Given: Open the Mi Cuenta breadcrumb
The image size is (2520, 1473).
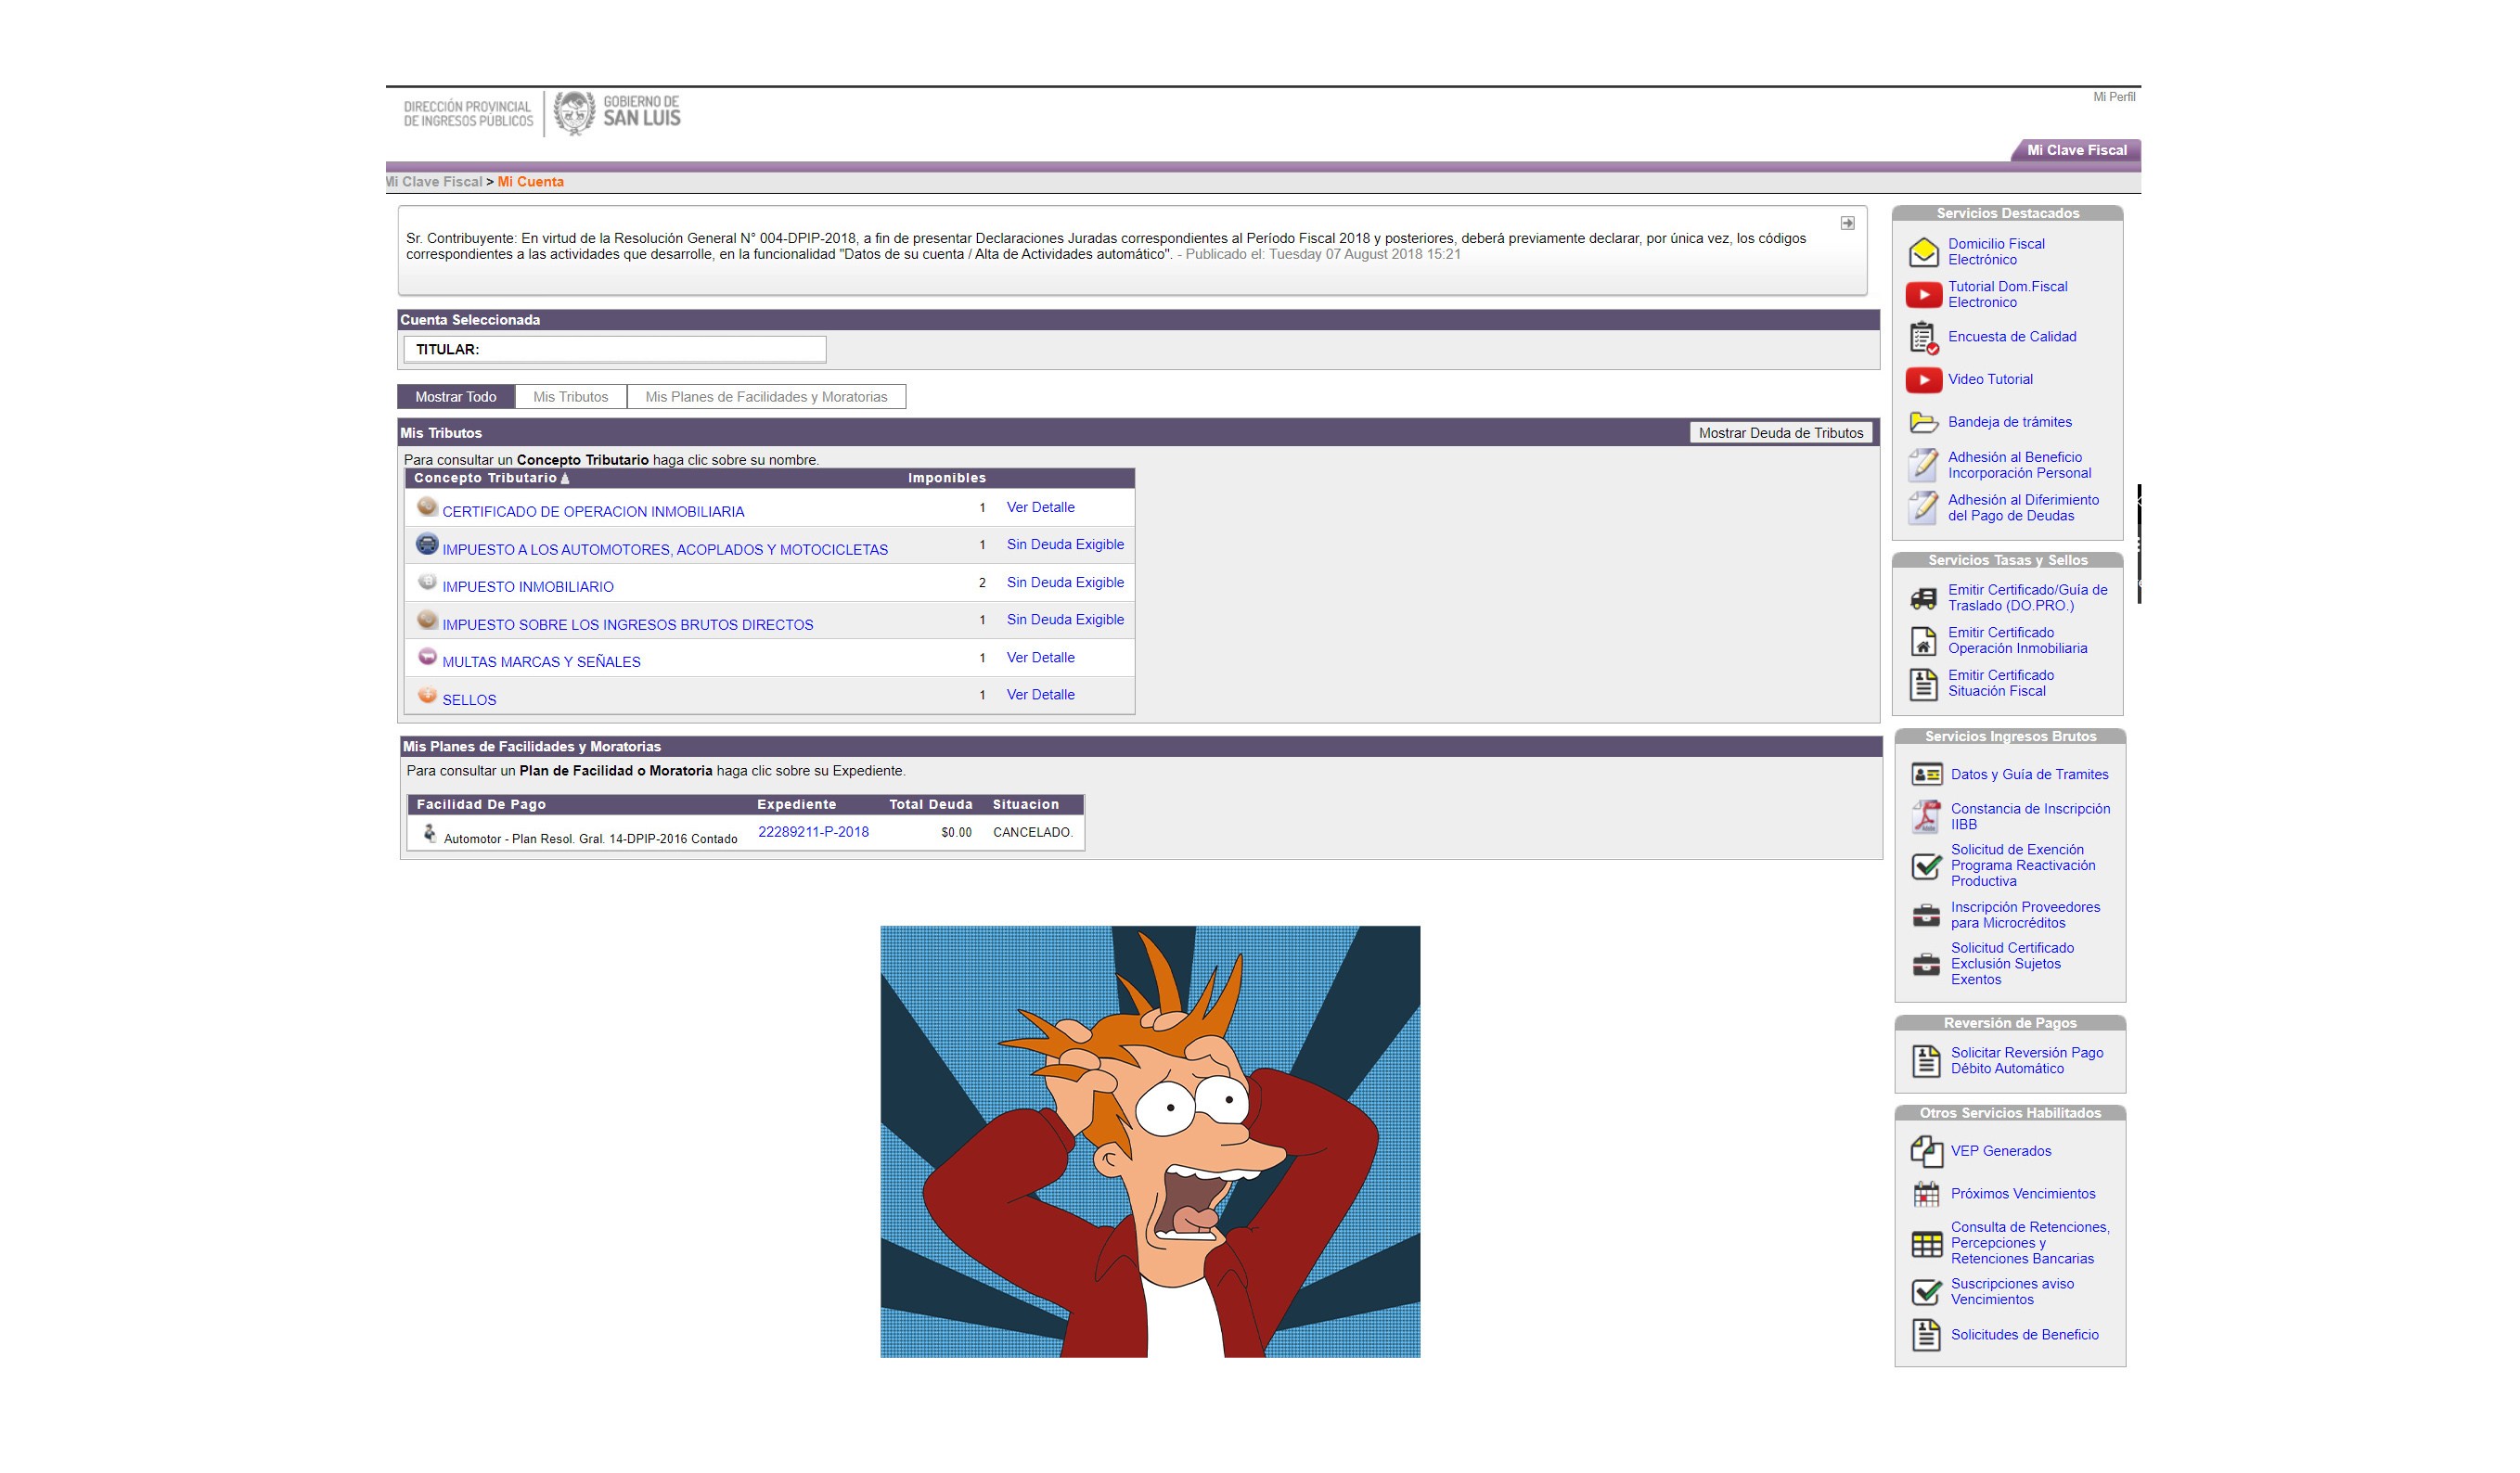Looking at the screenshot, I should pos(531,182).
